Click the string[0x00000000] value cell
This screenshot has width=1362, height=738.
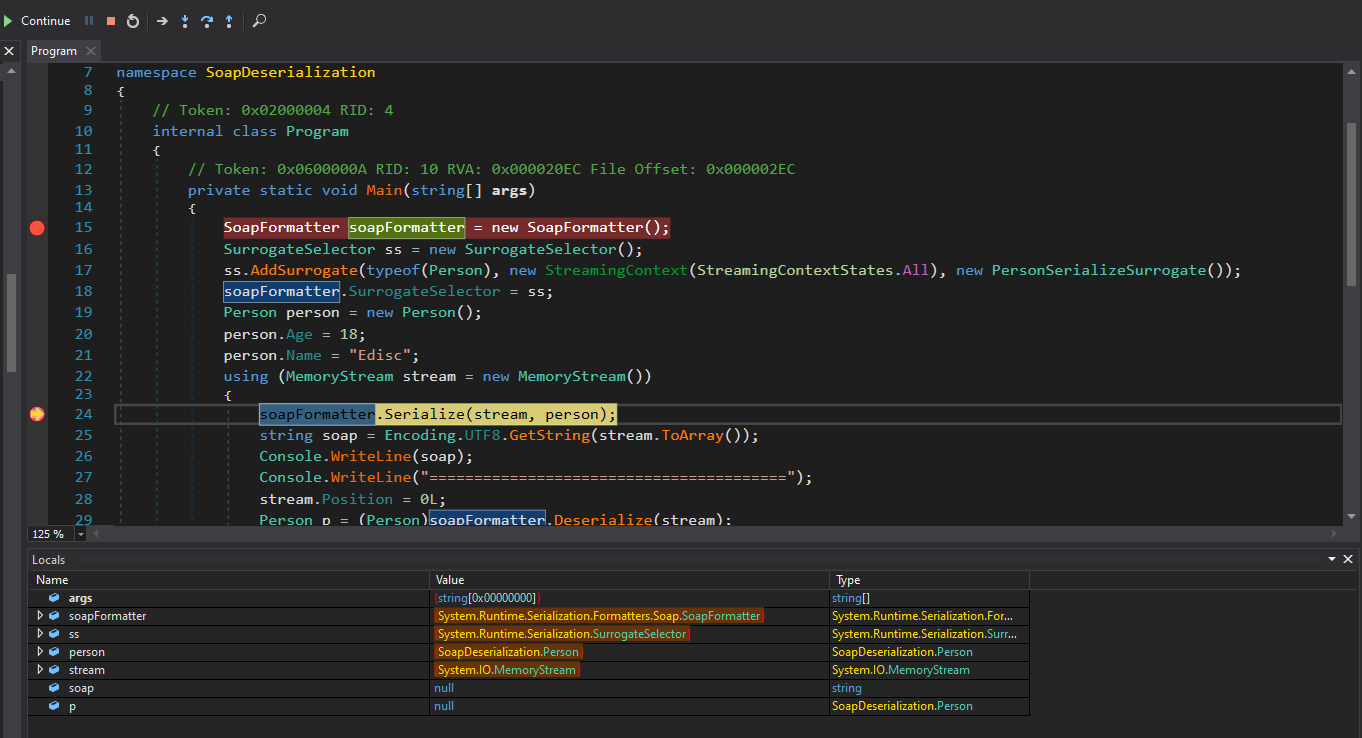pos(487,598)
